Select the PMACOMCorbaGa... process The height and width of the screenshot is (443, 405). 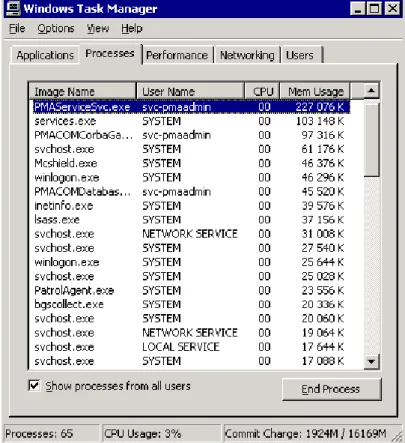pyautogui.click(x=189, y=135)
